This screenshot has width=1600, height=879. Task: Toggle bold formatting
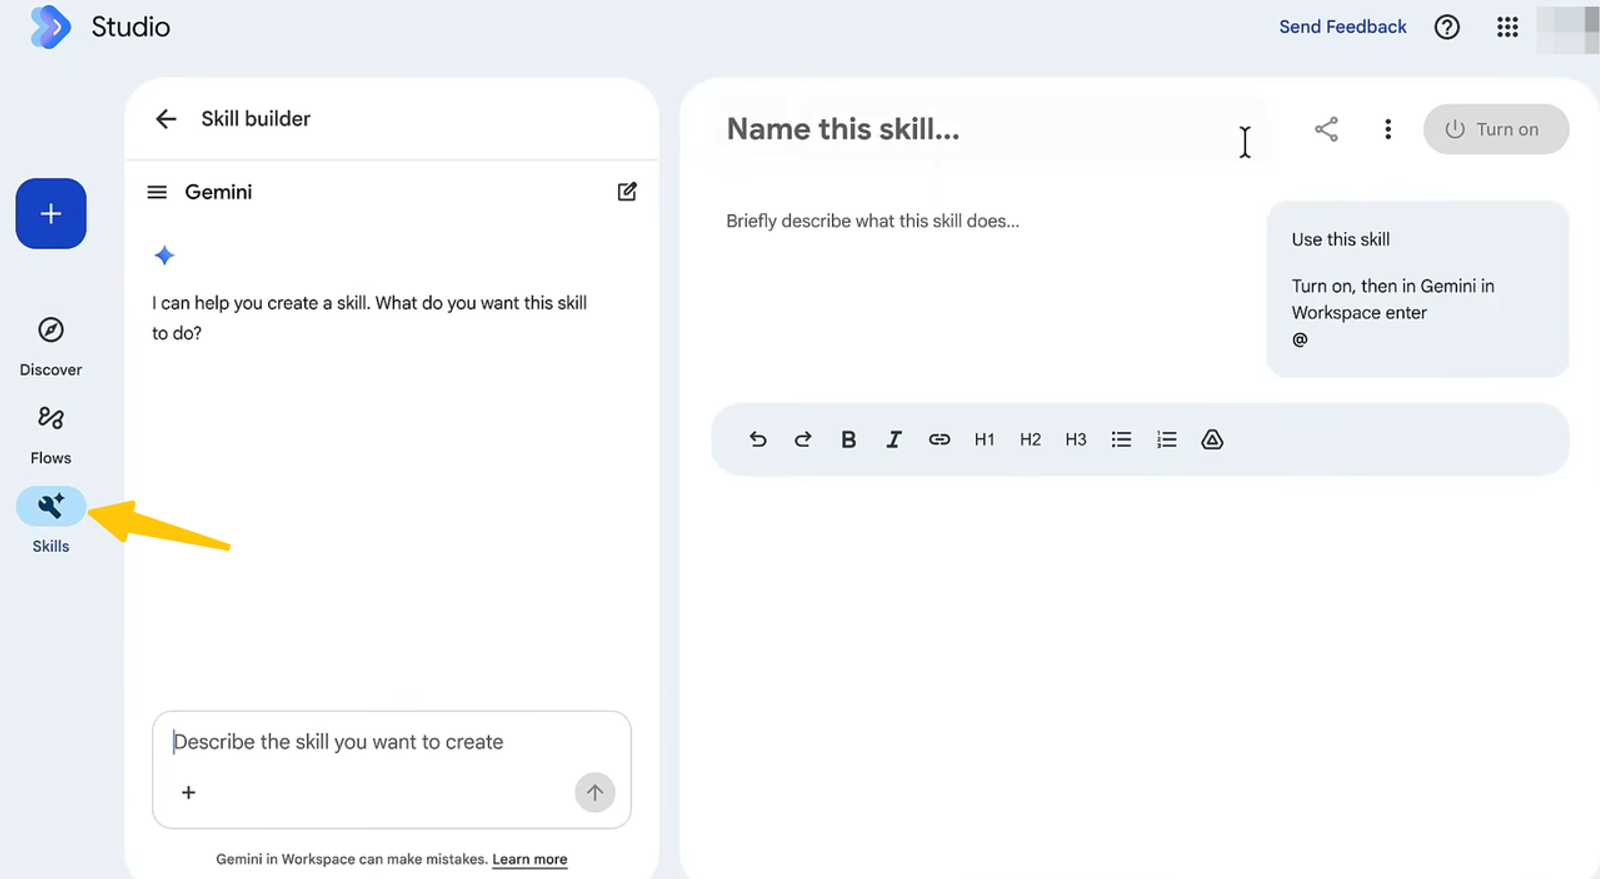tap(848, 439)
